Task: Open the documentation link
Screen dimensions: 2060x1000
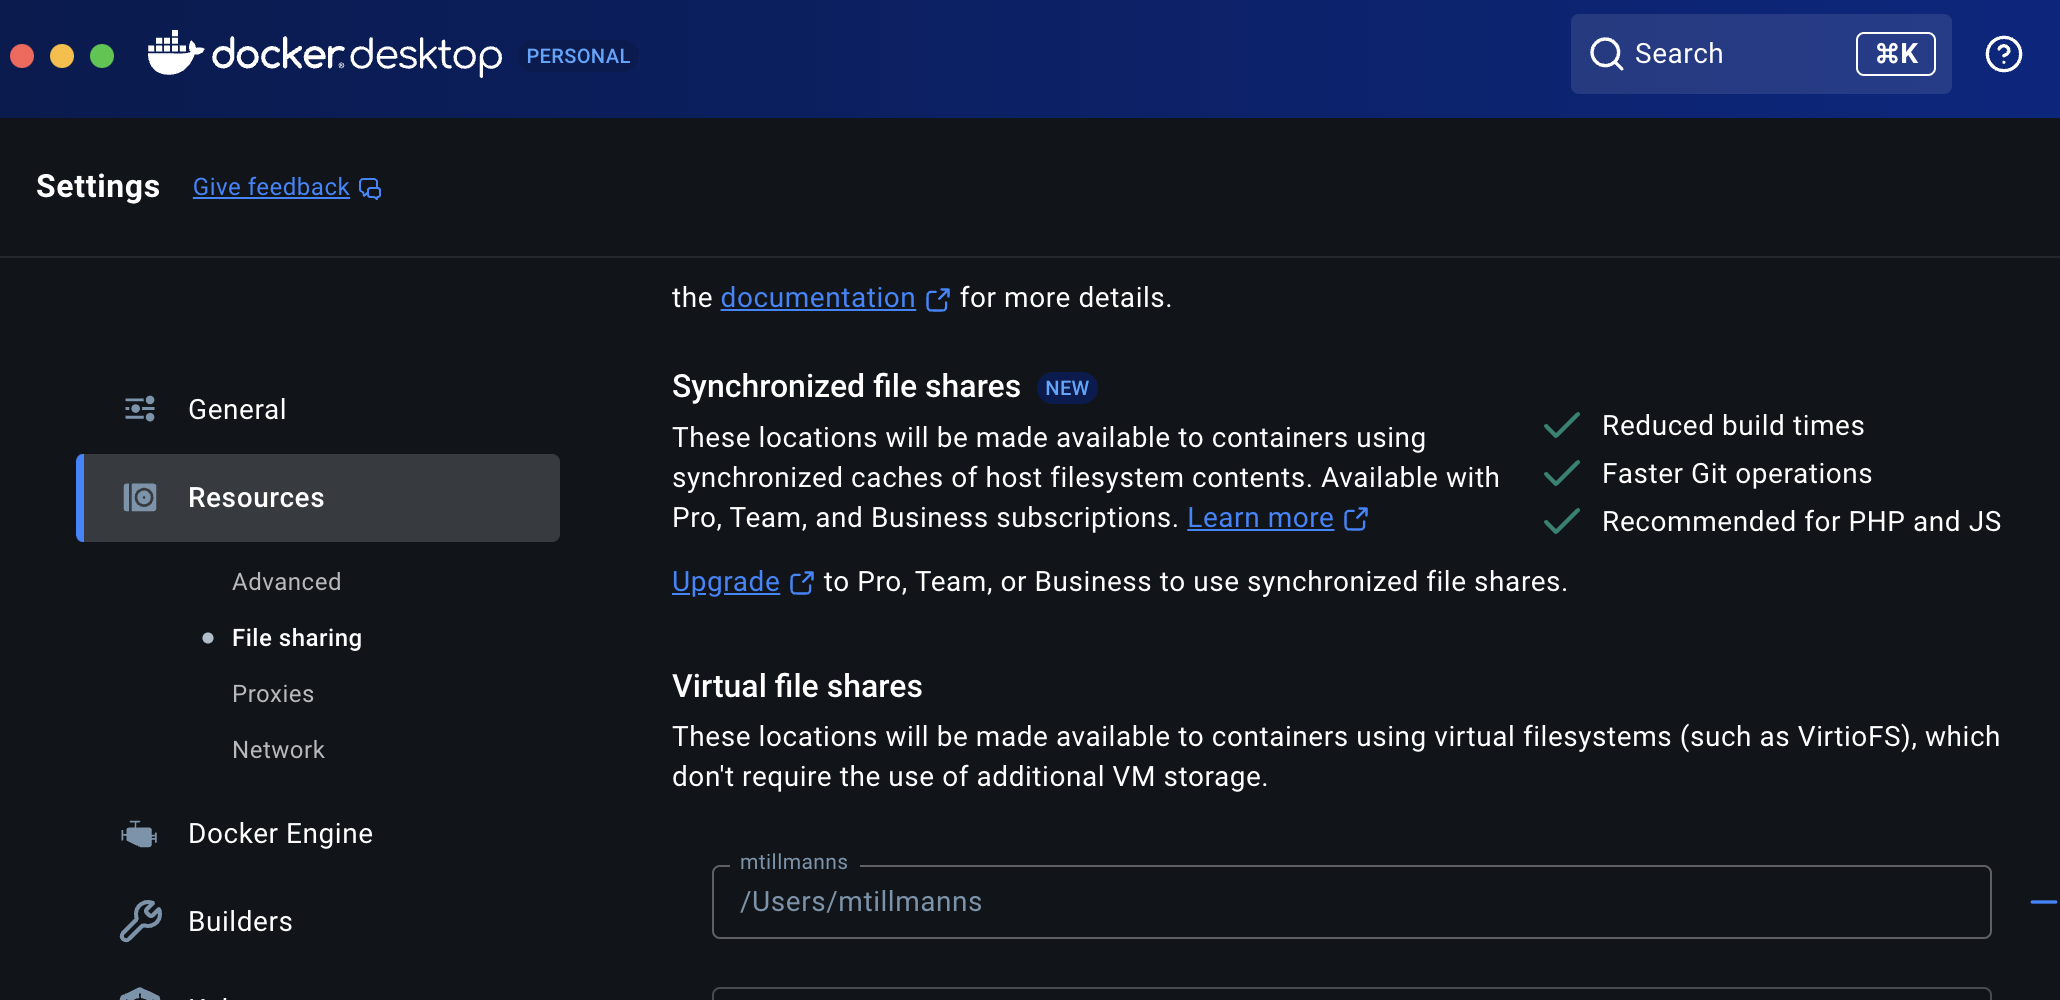Action: pos(818,298)
